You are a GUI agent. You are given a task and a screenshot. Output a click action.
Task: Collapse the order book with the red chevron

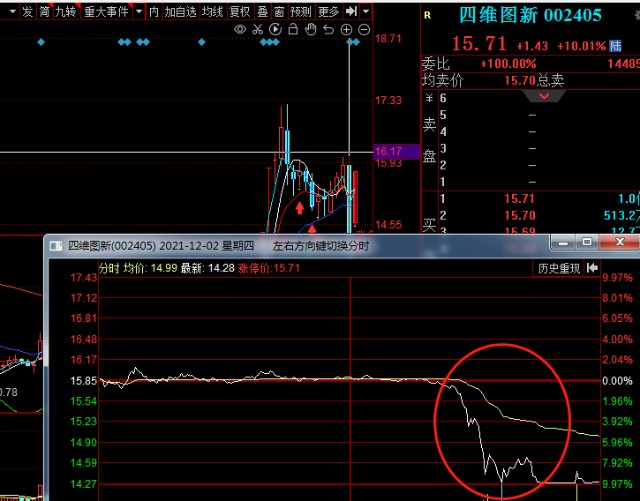pos(544,96)
